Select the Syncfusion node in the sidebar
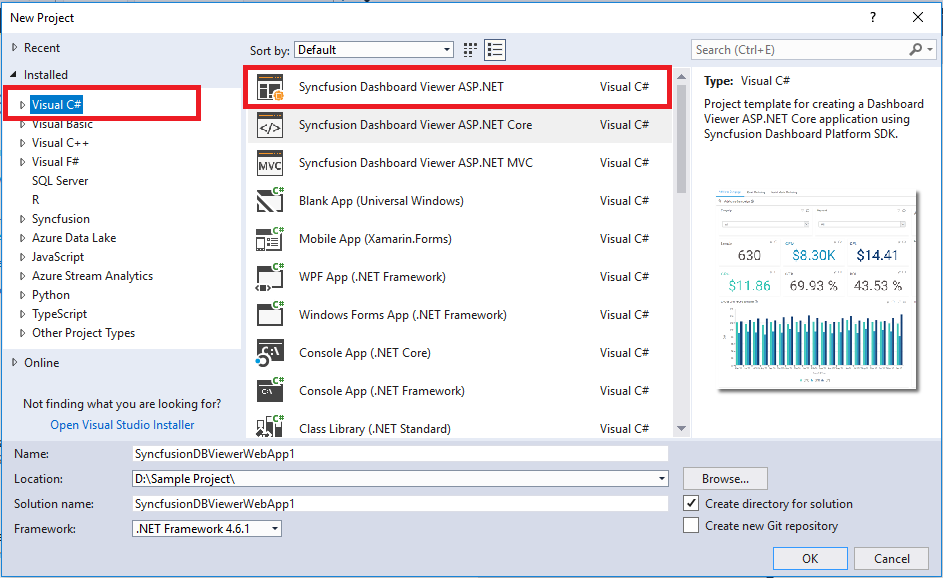This screenshot has height=578, width=943. tap(59, 218)
